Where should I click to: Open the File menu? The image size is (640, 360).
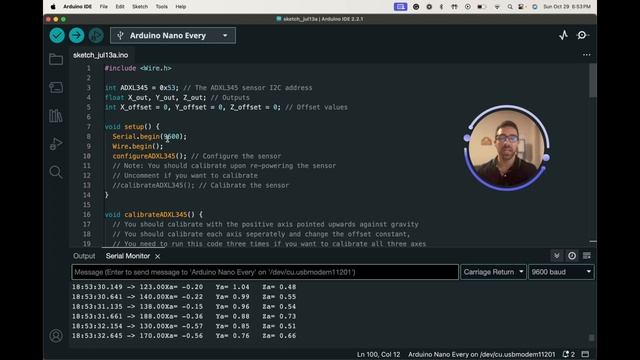click(104, 7)
